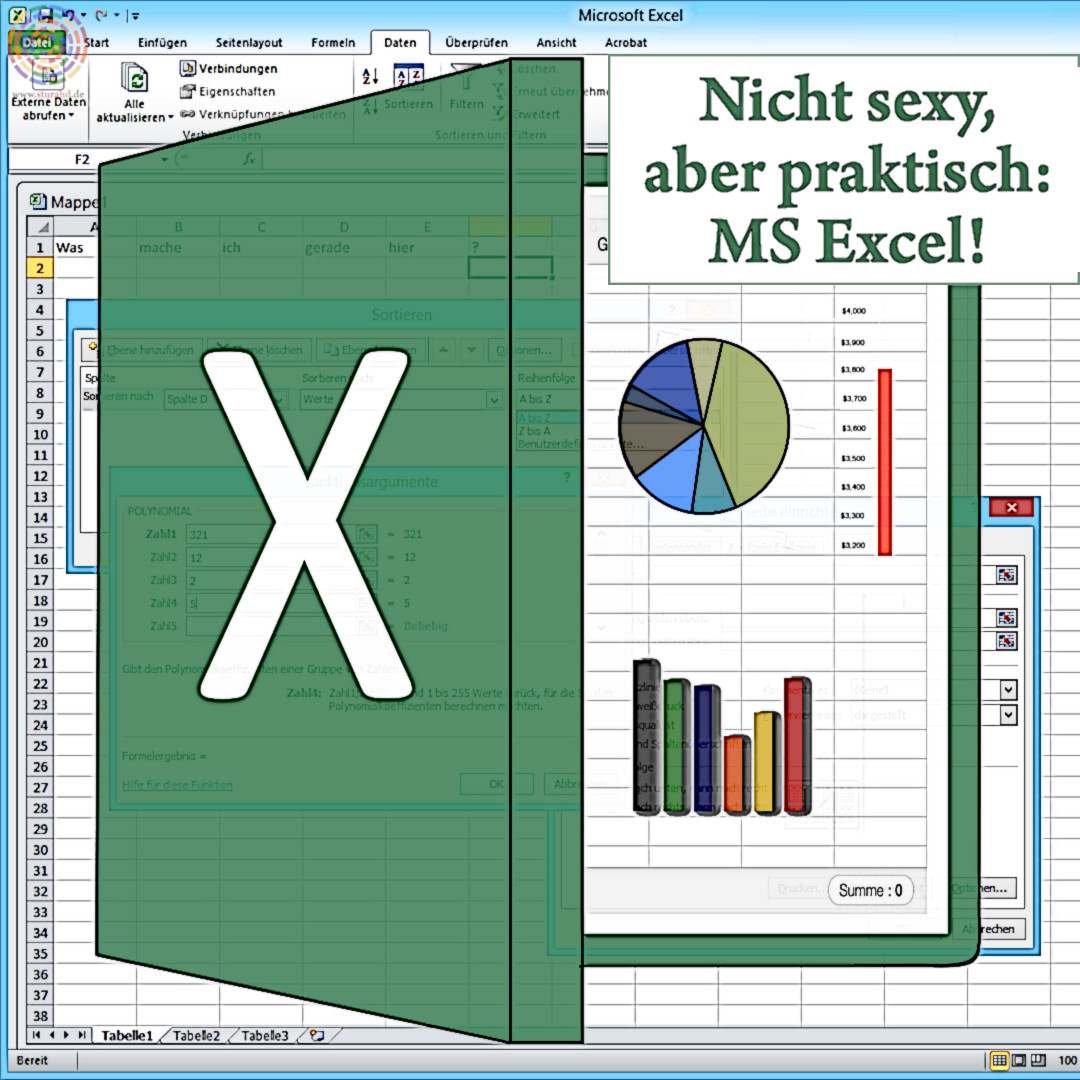The width and height of the screenshot is (1080, 1080).
Task: Jump to first sheet with navigation arrow
Action: coord(36,1035)
